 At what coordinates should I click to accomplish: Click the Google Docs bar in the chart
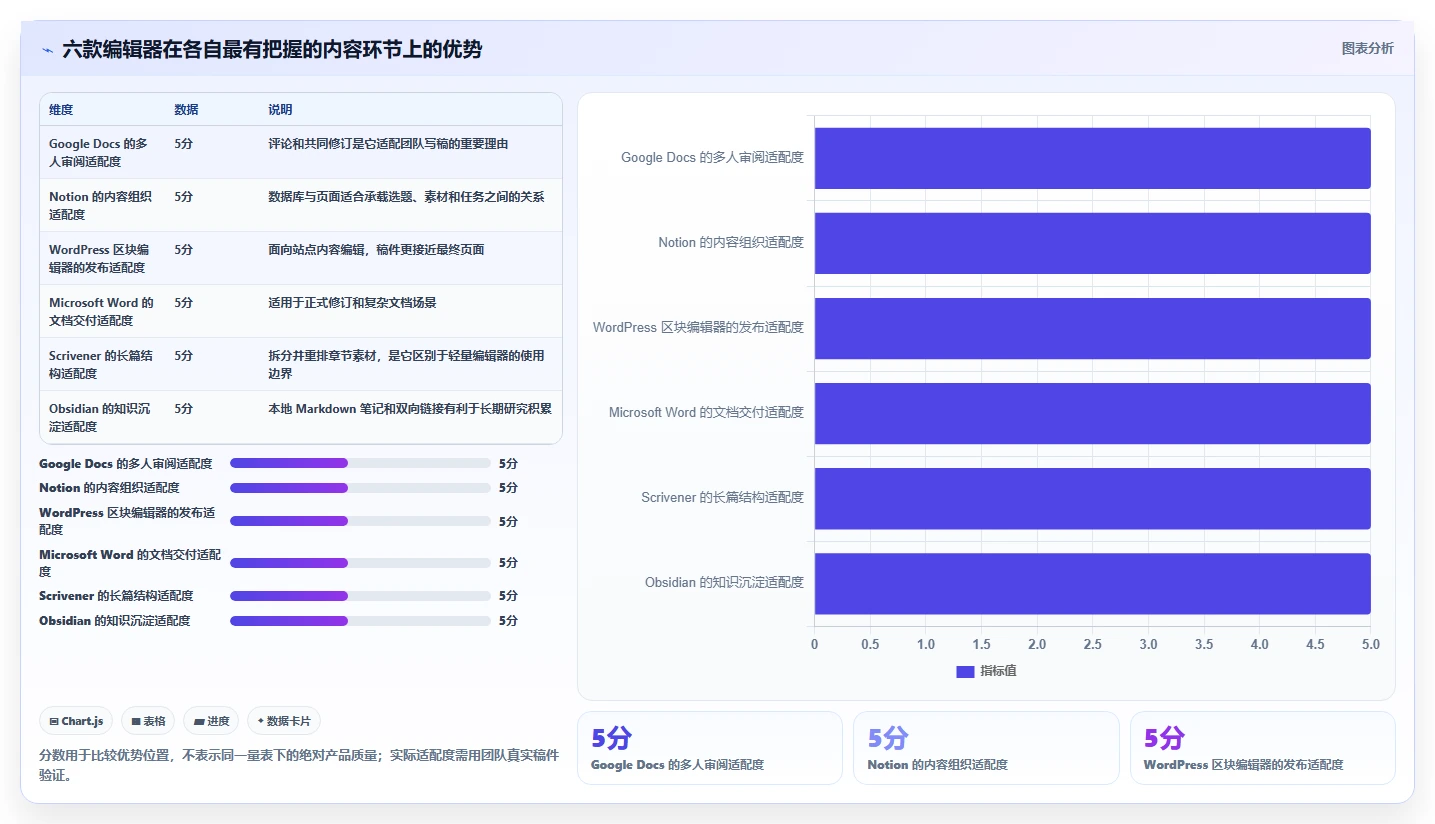pos(1092,158)
